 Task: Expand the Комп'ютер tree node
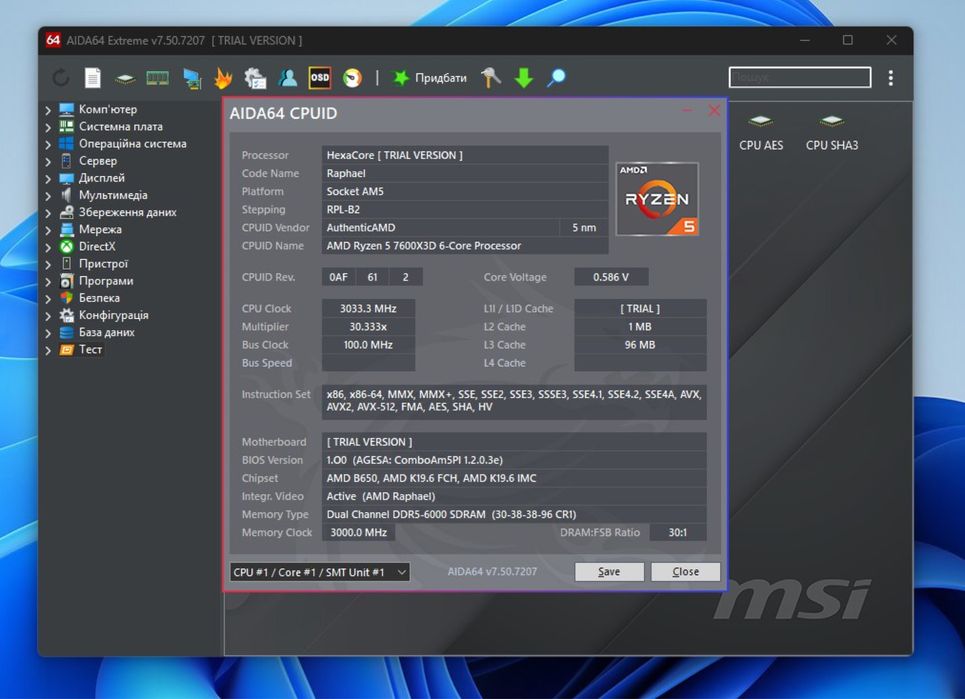[x=48, y=110]
